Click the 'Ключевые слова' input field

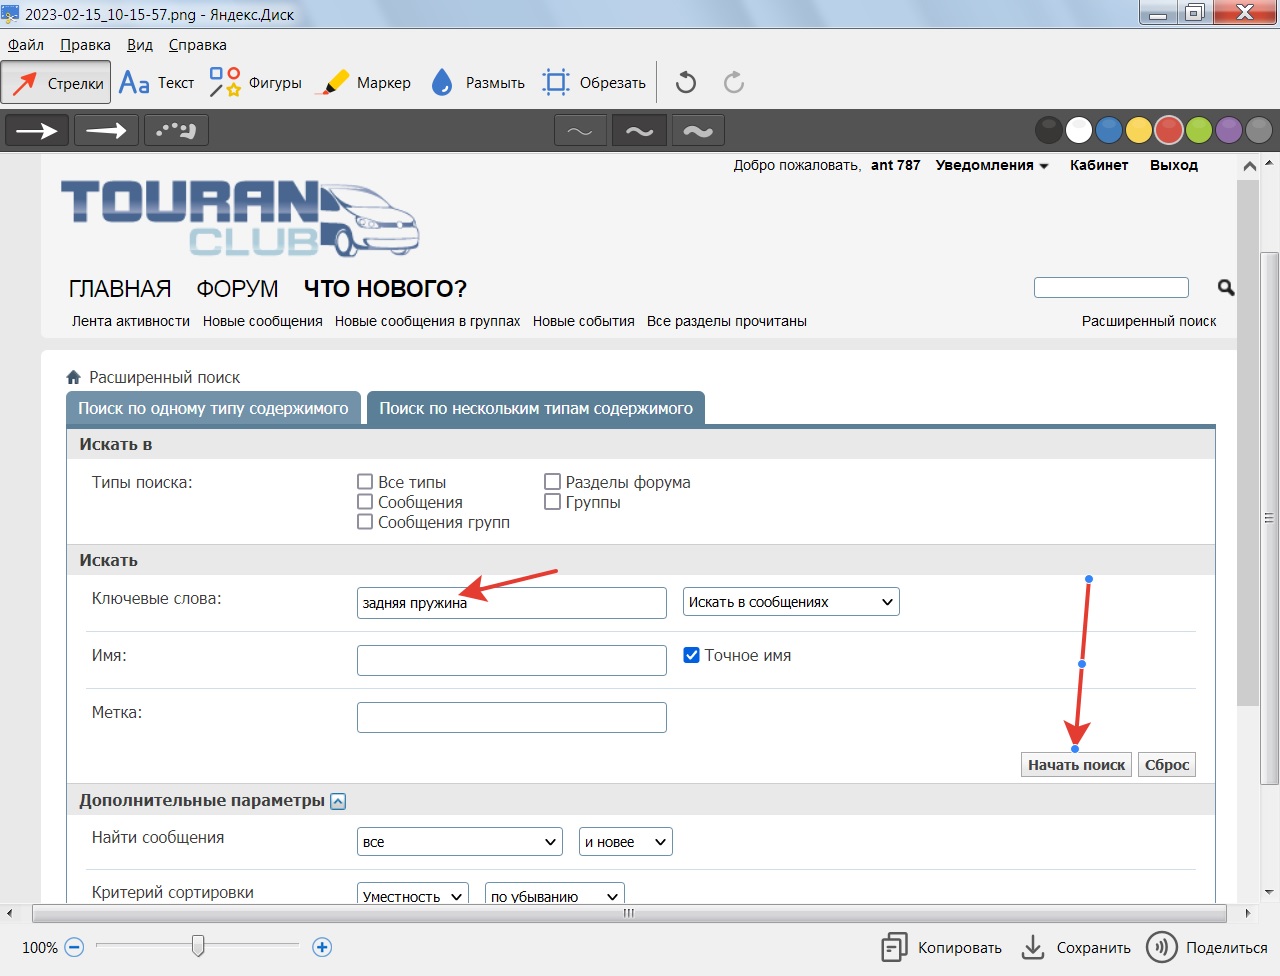click(512, 603)
